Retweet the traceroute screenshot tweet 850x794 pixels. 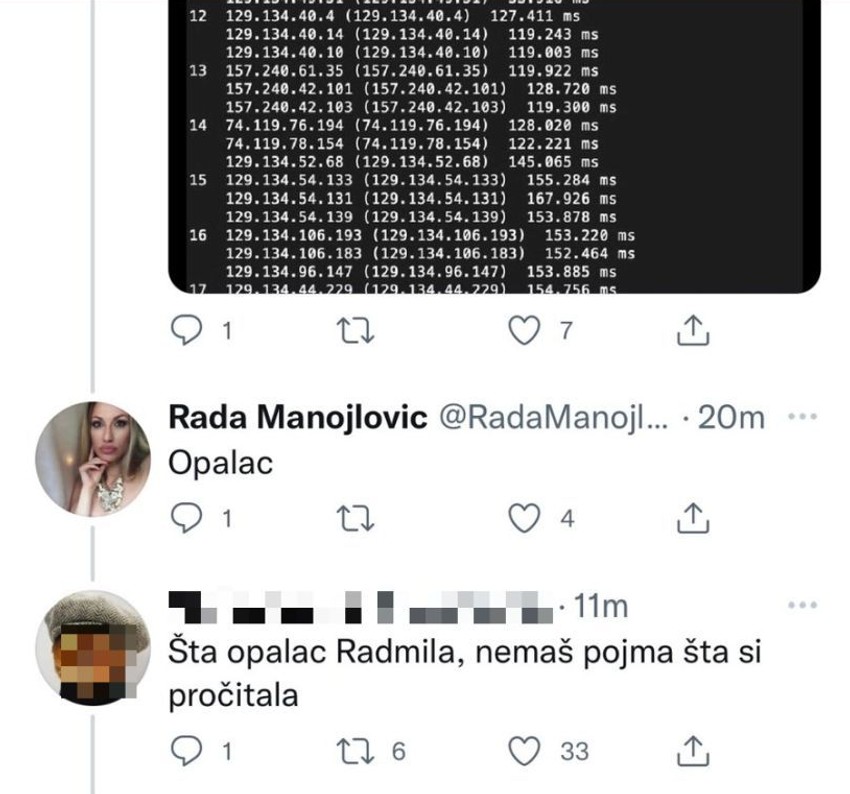(358, 329)
